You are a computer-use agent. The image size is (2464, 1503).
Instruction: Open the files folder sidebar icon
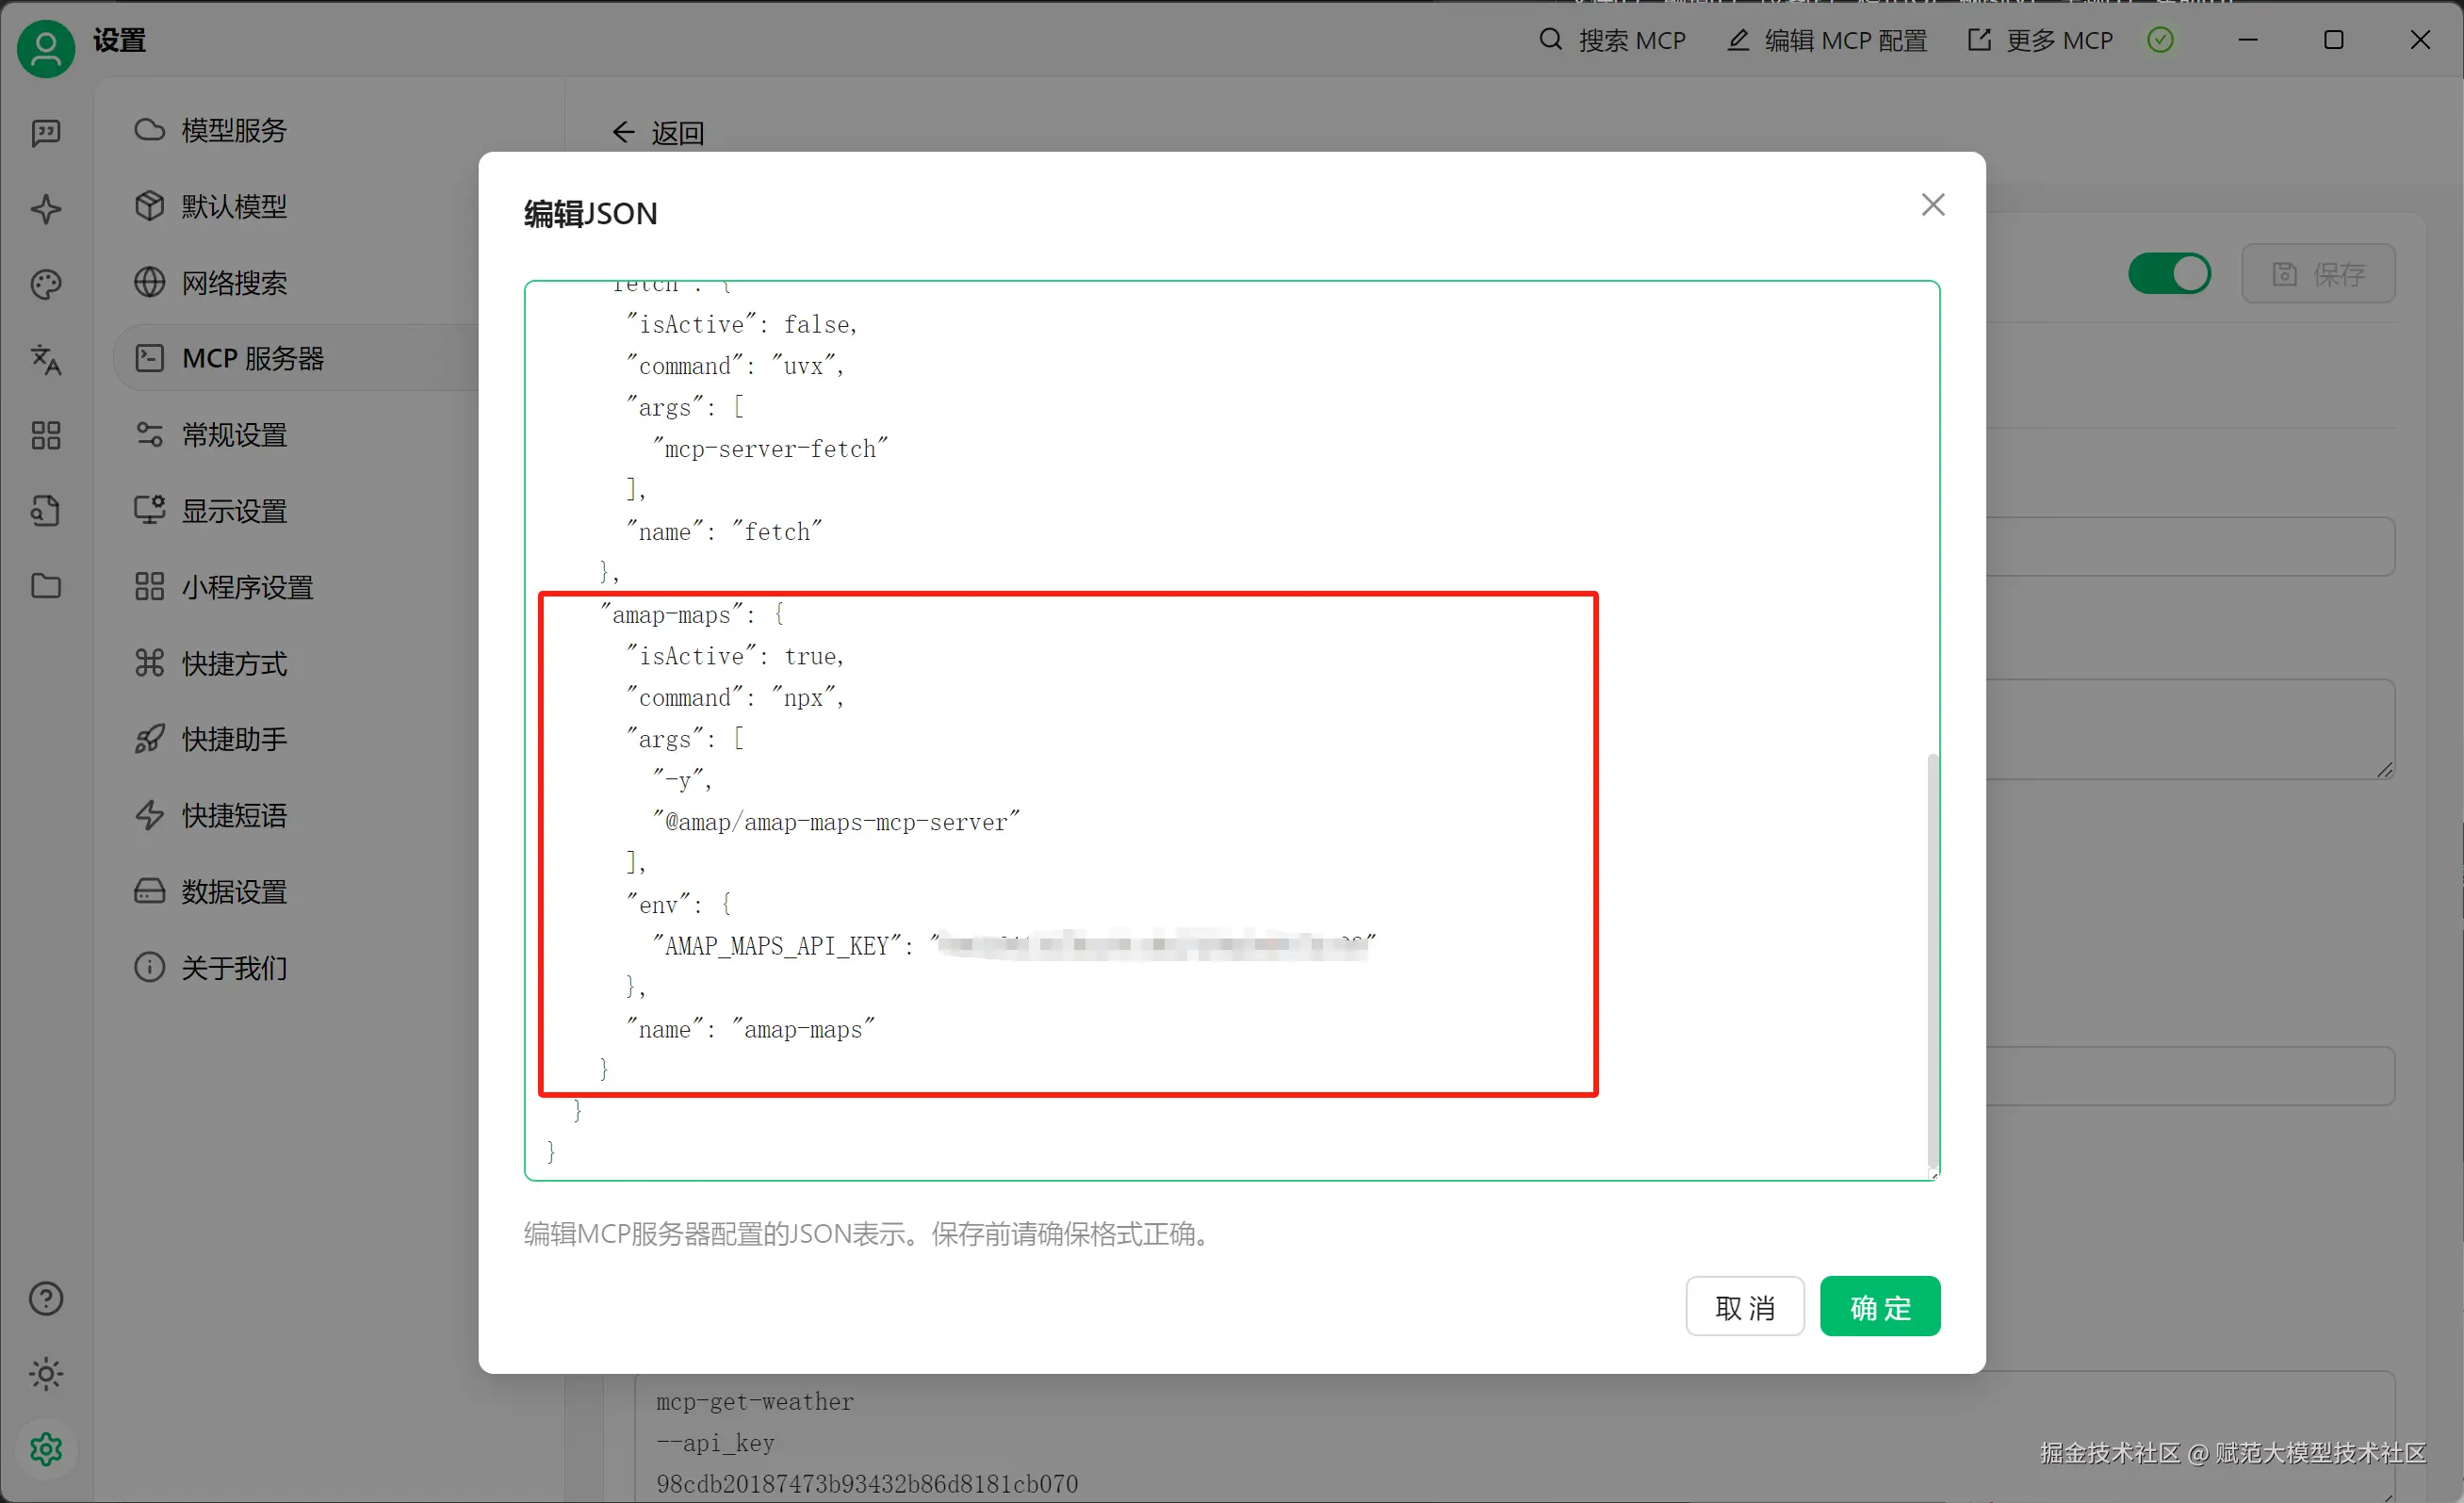[46, 586]
